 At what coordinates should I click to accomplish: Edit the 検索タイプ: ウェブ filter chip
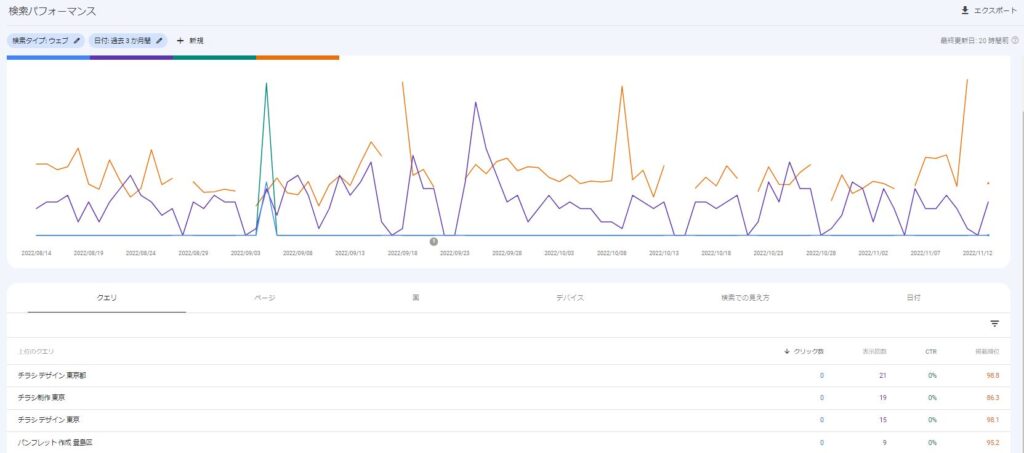point(46,40)
